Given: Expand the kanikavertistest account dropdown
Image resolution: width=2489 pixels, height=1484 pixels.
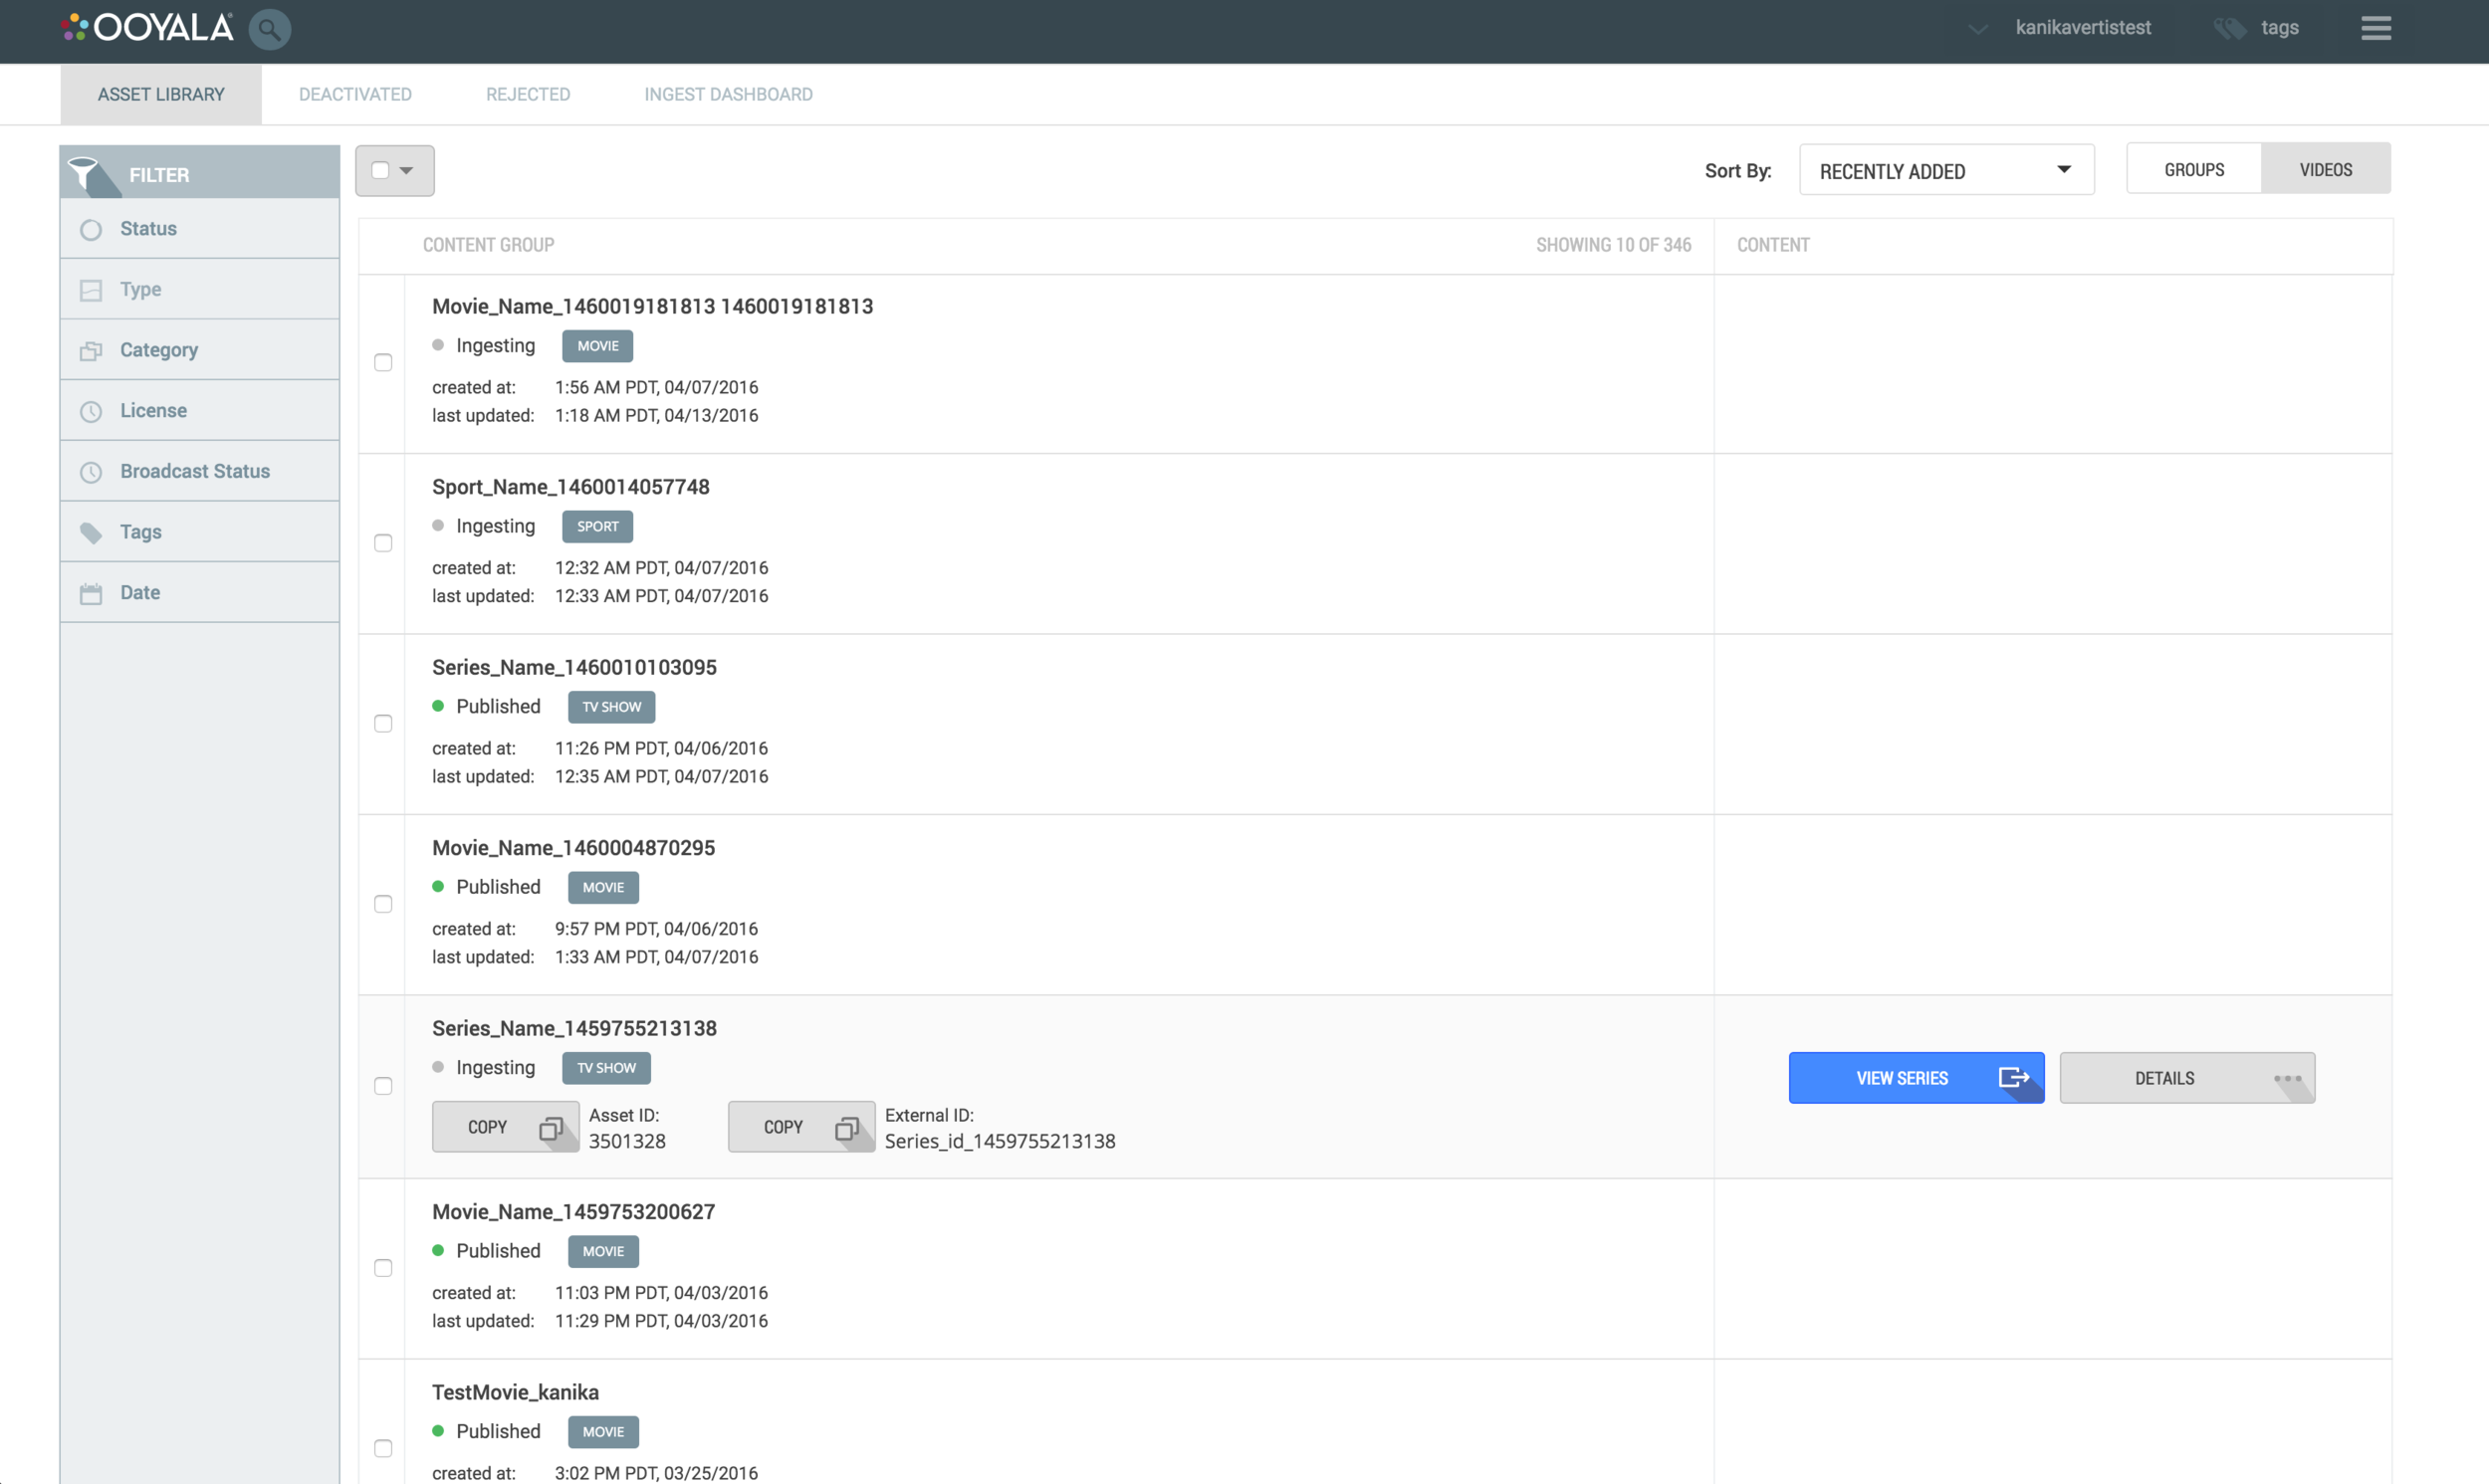Looking at the screenshot, I should [x=1977, y=29].
